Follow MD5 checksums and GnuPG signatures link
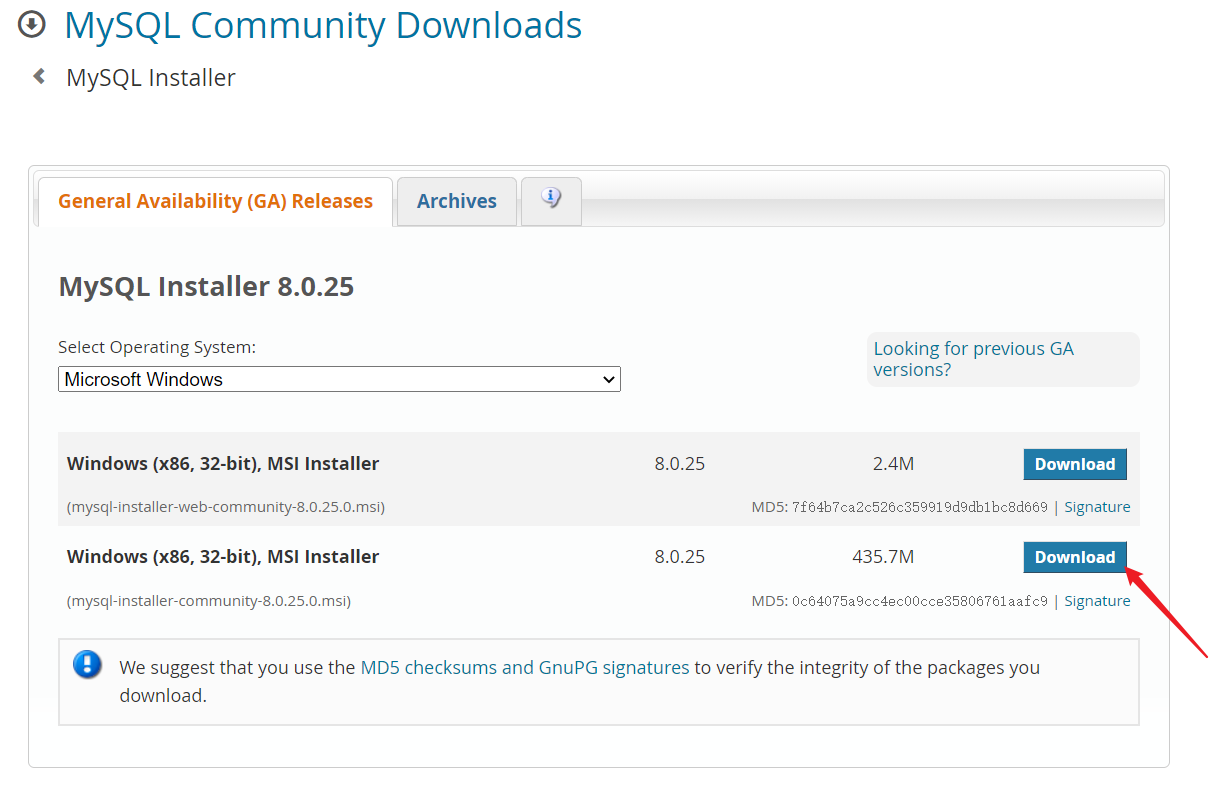This screenshot has height=796, width=1231. 525,667
